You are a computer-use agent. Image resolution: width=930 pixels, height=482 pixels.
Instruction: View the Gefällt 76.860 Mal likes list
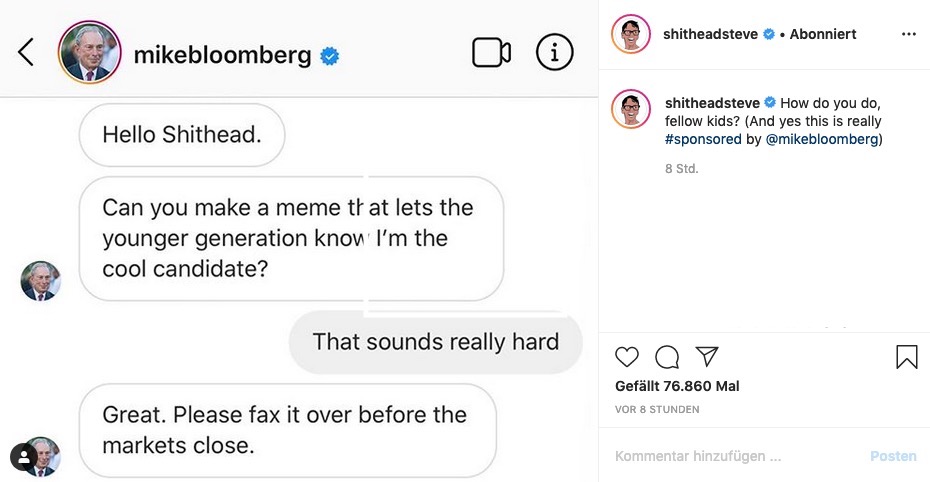677,387
